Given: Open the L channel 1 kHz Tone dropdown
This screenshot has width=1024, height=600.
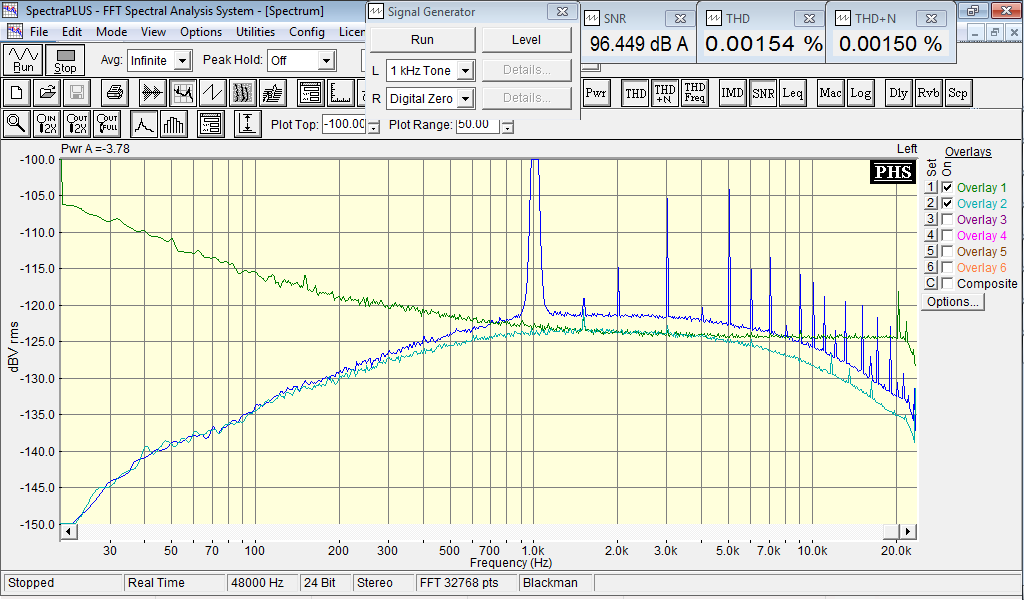Looking at the screenshot, I should (x=465, y=71).
